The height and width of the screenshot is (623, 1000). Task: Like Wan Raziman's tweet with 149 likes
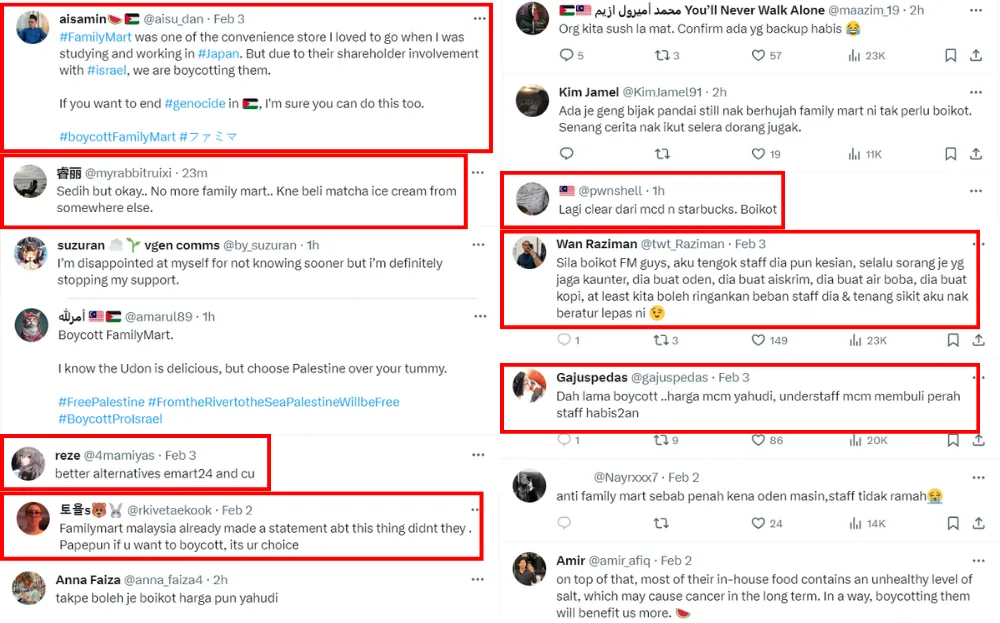click(756, 340)
